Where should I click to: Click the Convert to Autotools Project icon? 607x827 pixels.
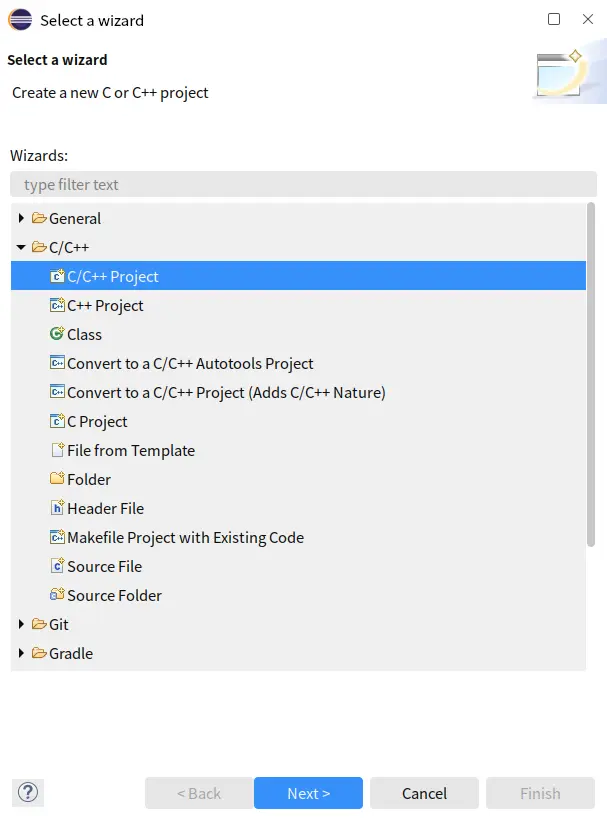point(57,364)
